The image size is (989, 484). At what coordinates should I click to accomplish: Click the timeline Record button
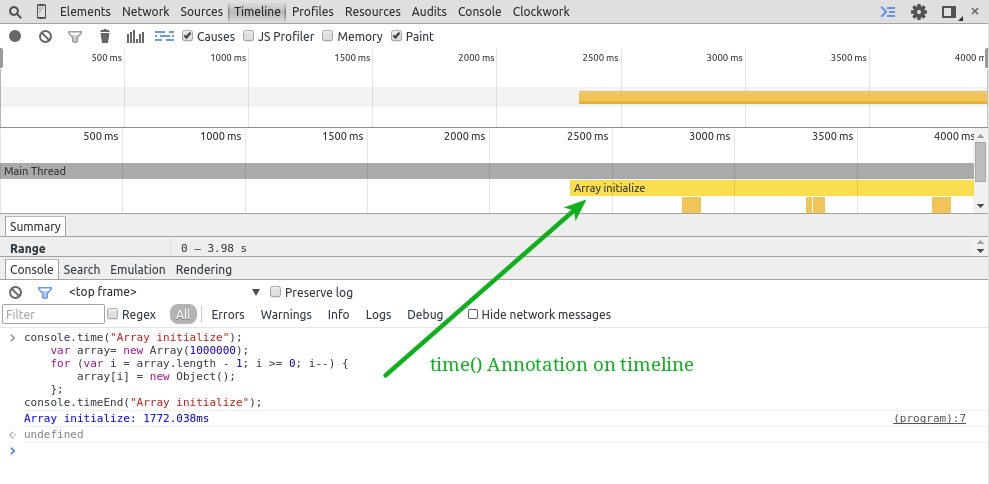point(15,36)
